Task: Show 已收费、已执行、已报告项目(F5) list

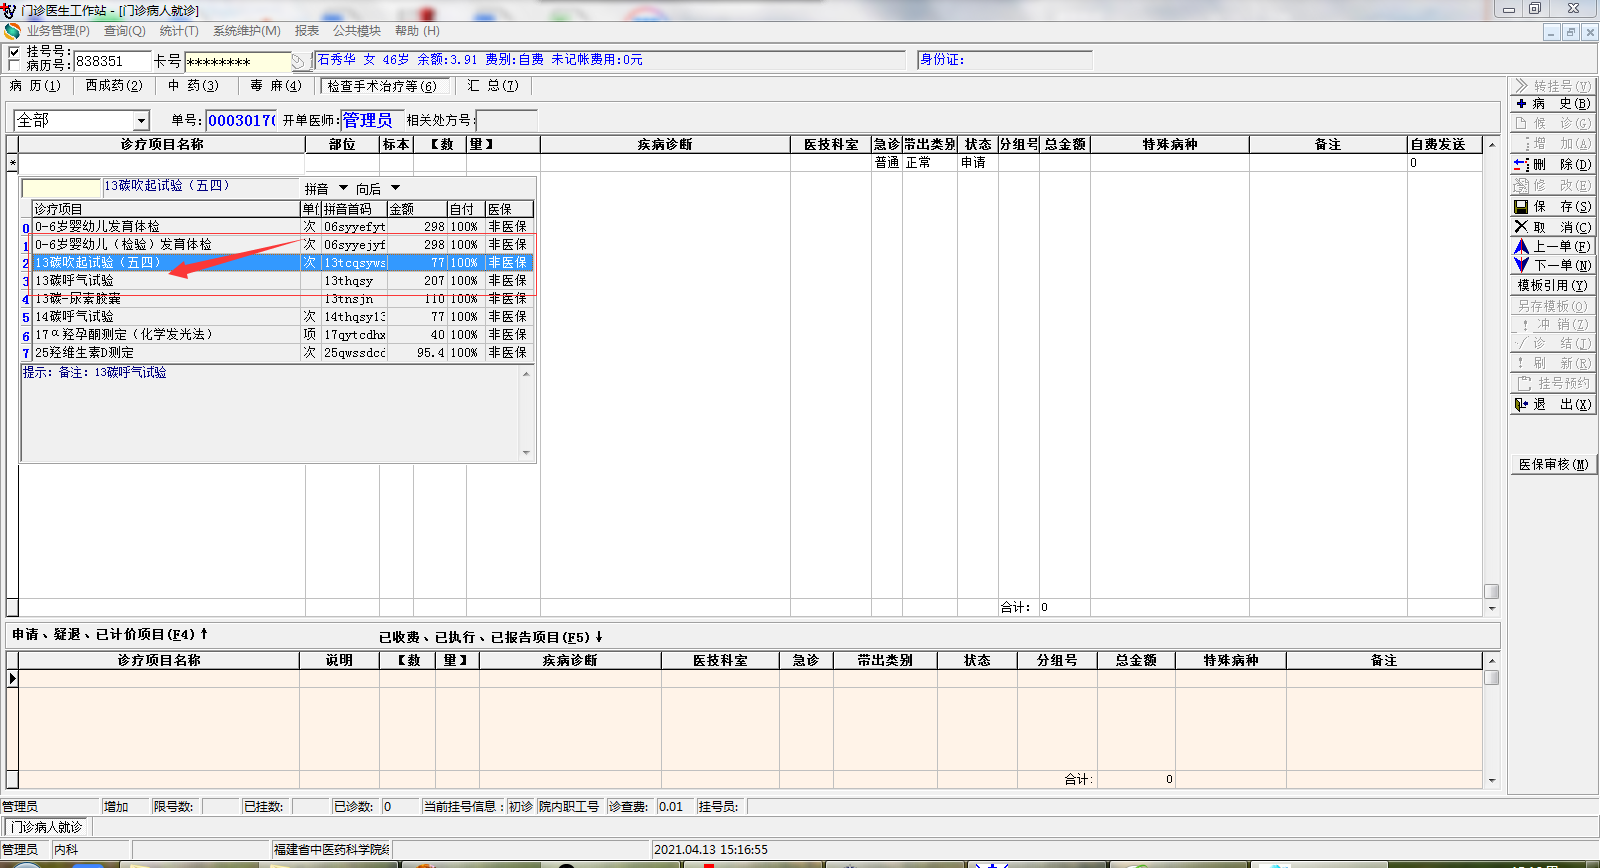Action: pyautogui.click(x=491, y=637)
